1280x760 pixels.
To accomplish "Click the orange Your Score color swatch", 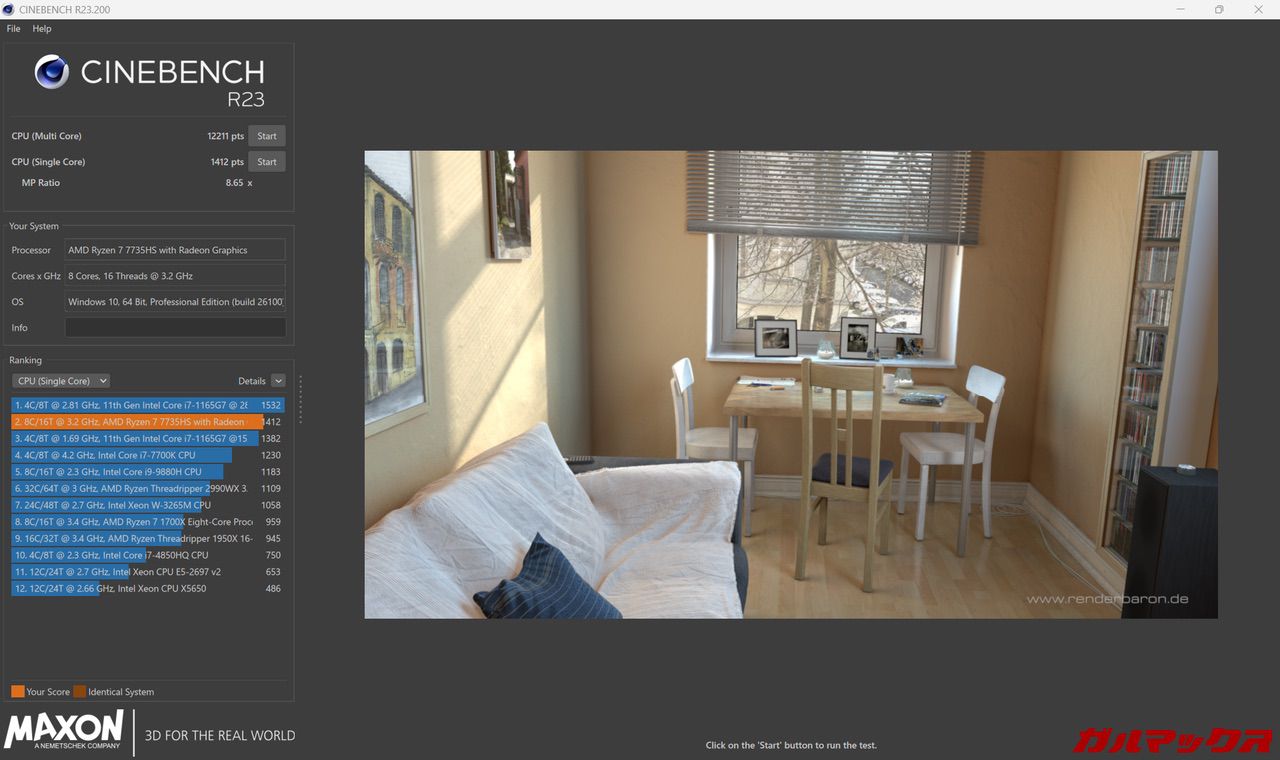I will point(18,692).
